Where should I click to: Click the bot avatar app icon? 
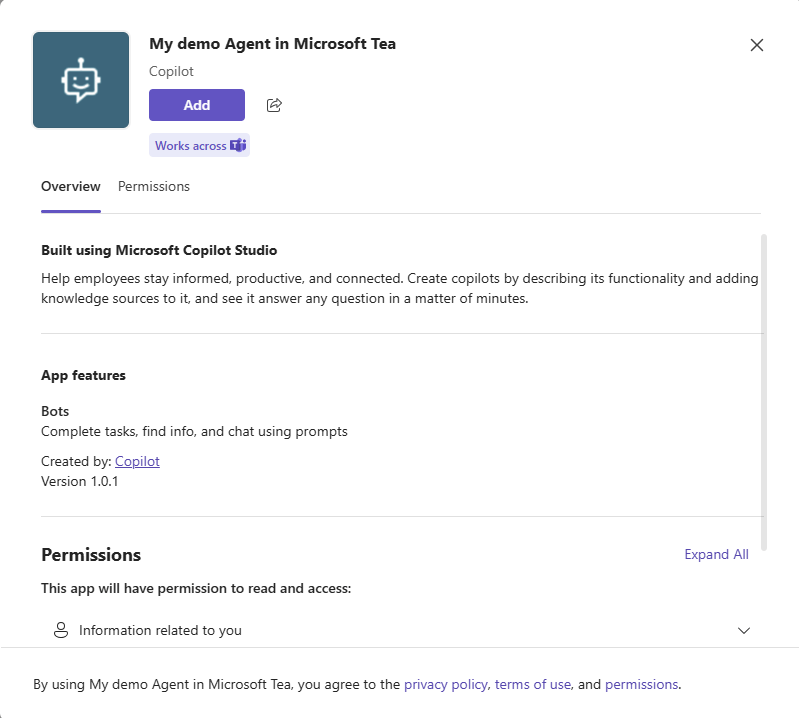point(81,80)
